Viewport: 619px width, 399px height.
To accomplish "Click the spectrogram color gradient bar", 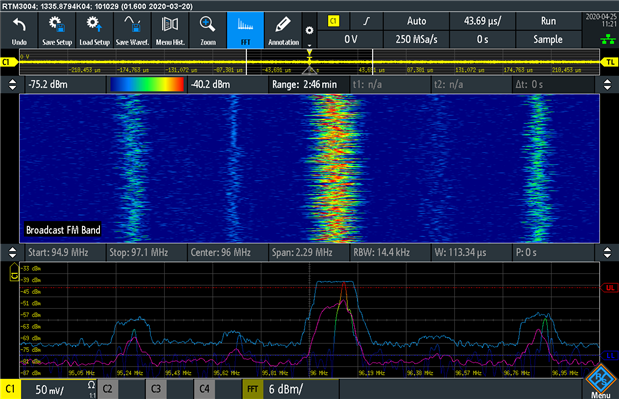I will [147, 84].
